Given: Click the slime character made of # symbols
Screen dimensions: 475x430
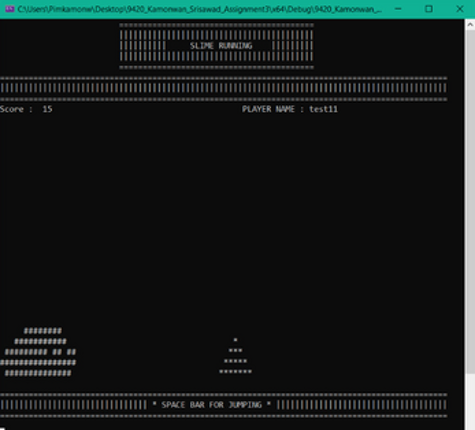Looking at the screenshot, I should (38, 352).
